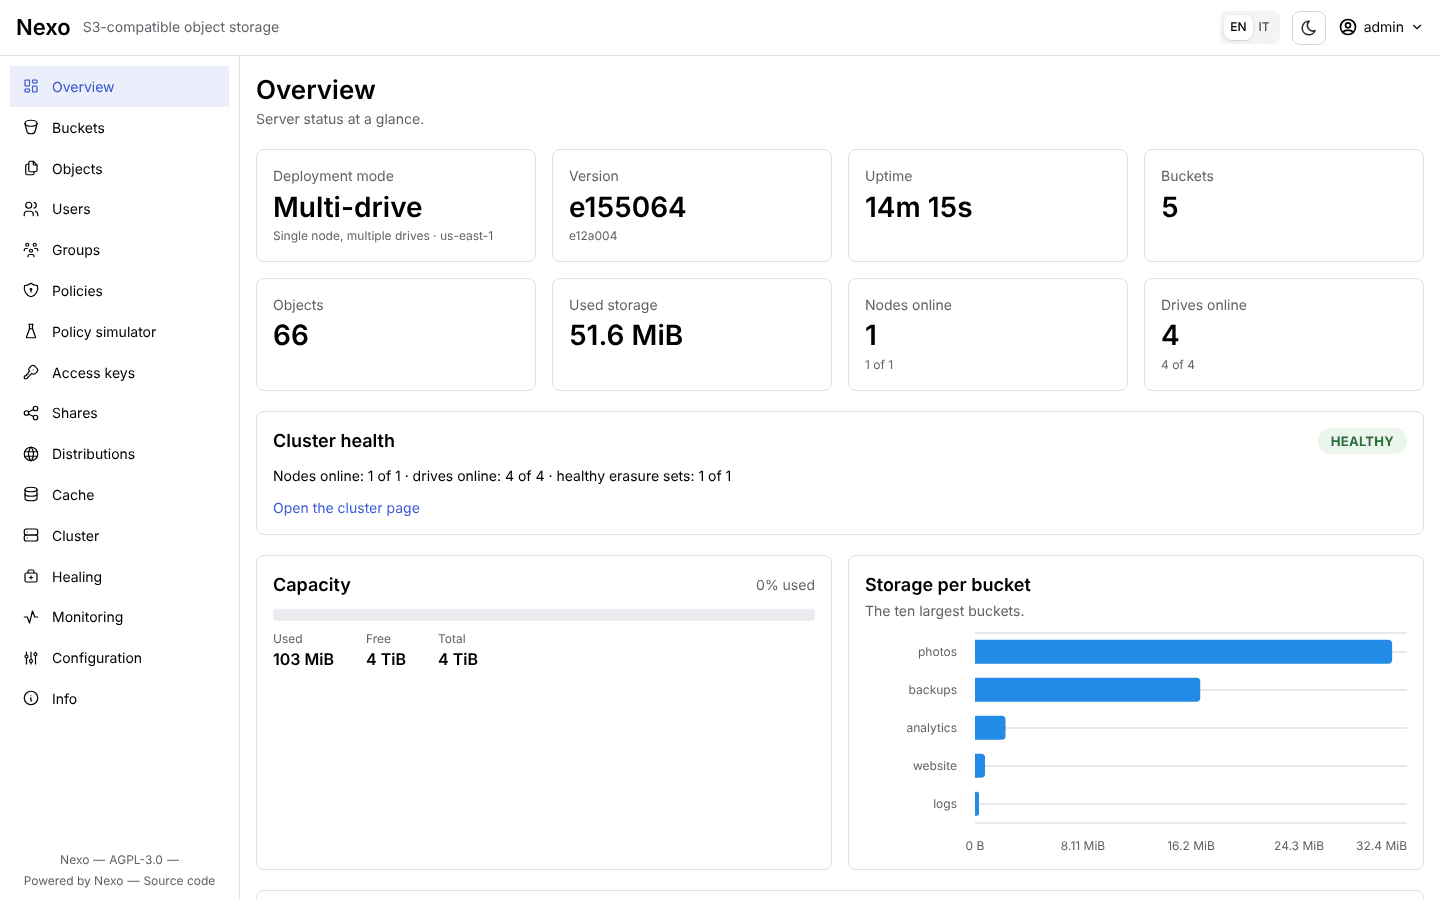Expand the admin account menu chevron

pos(1417,27)
